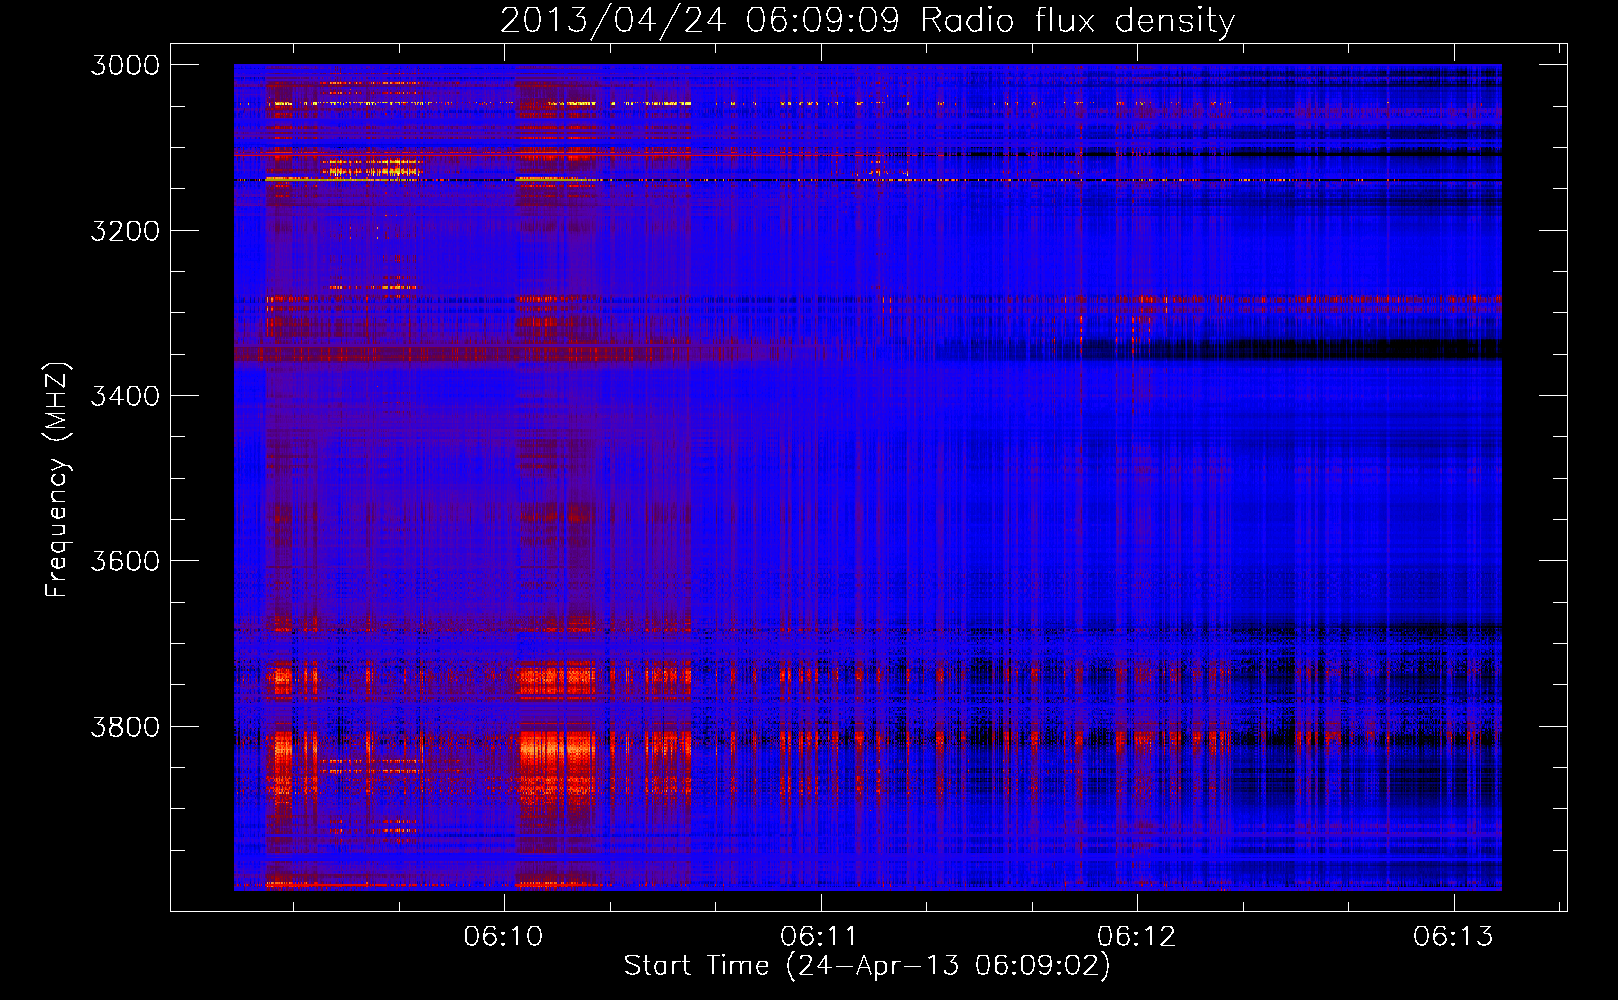Click the "Start Time (24-Apr-13 06:09:02)" label
This screenshot has width=1618, height=1000.
pos(867,966)
